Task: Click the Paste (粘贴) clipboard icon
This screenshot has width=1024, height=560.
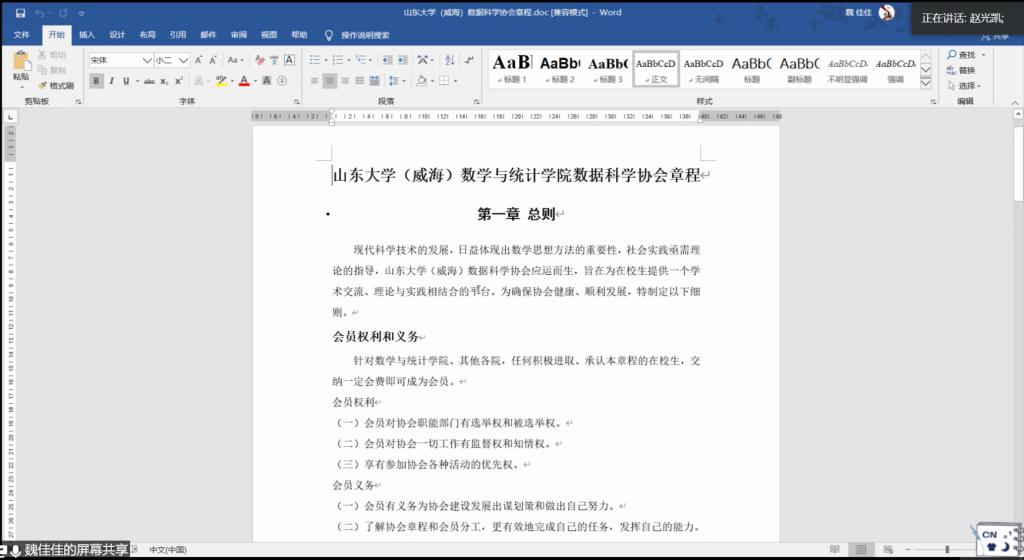Action: point(21,66)
